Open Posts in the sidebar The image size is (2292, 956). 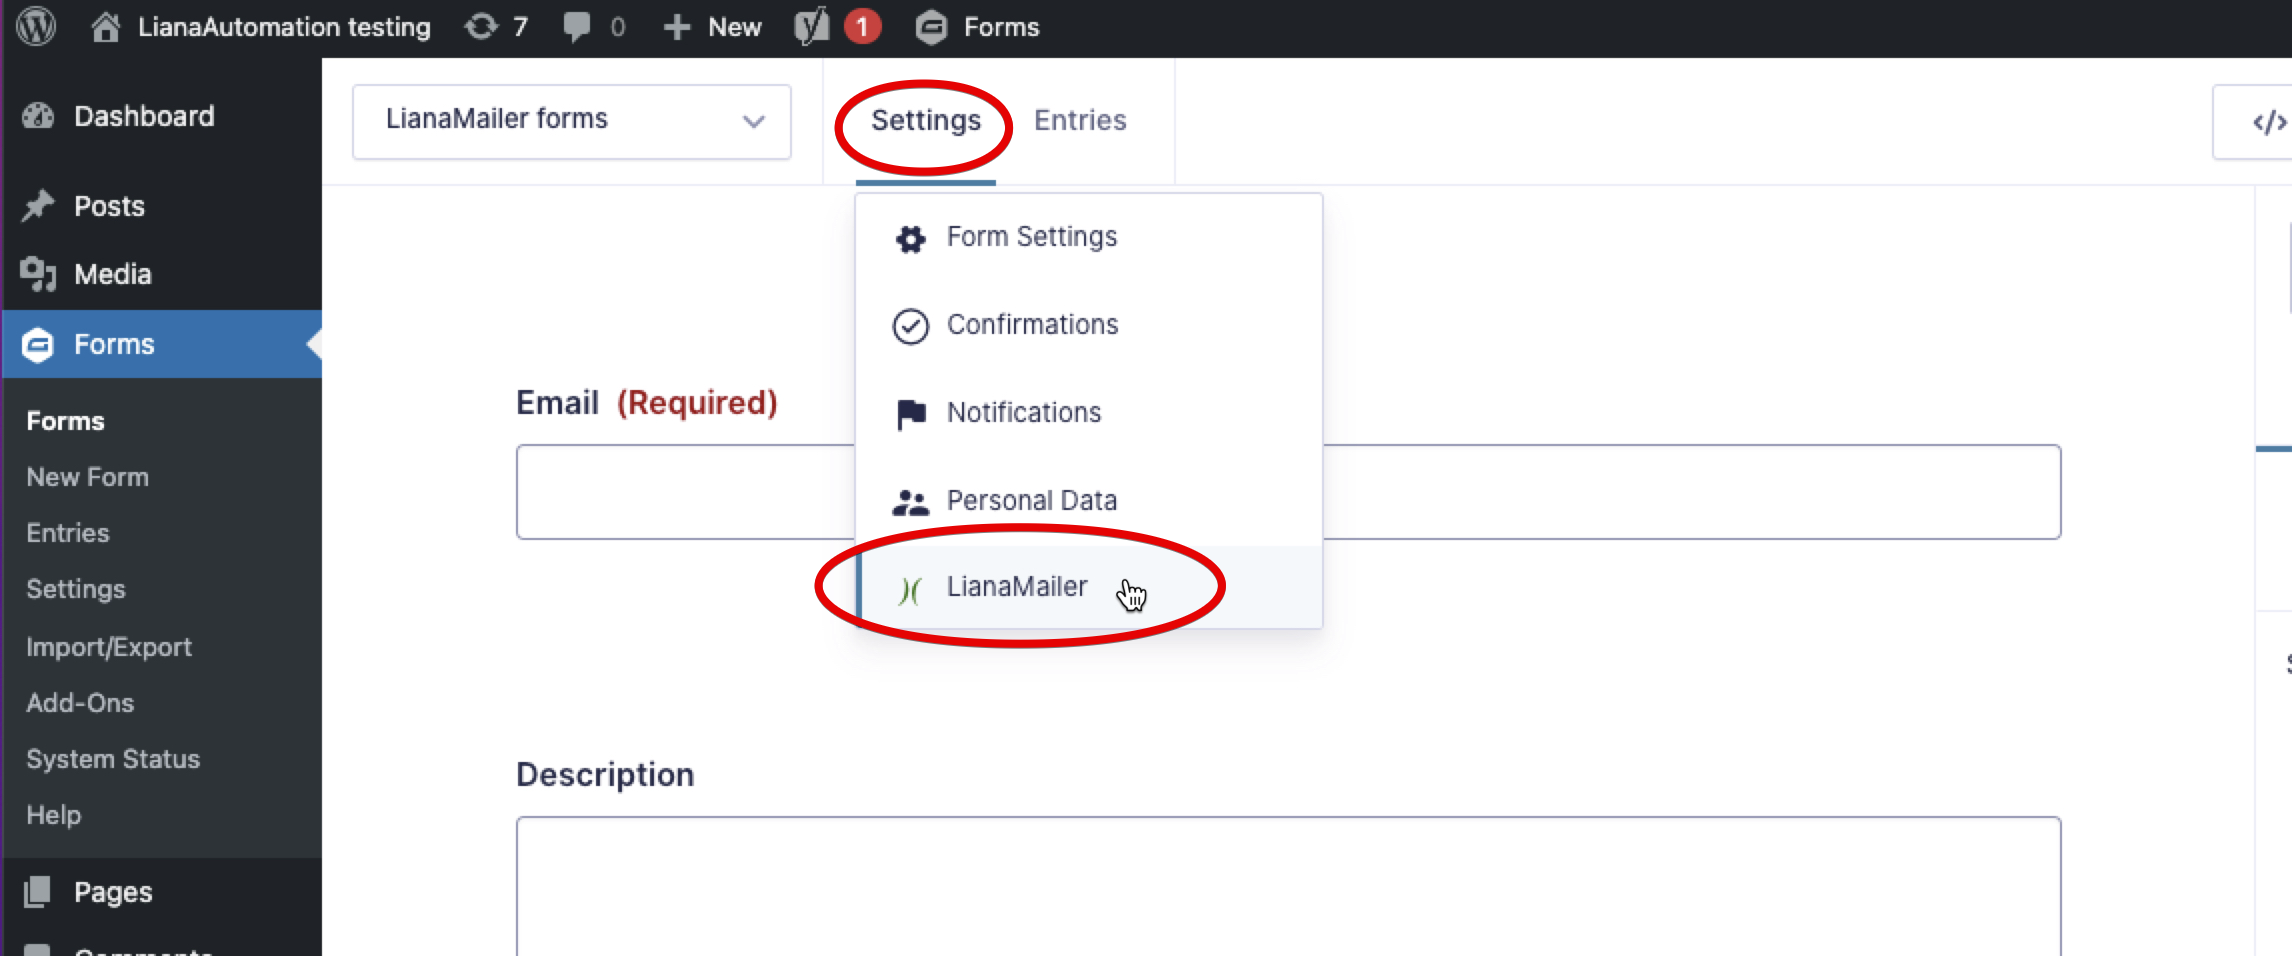coord(109,206)
